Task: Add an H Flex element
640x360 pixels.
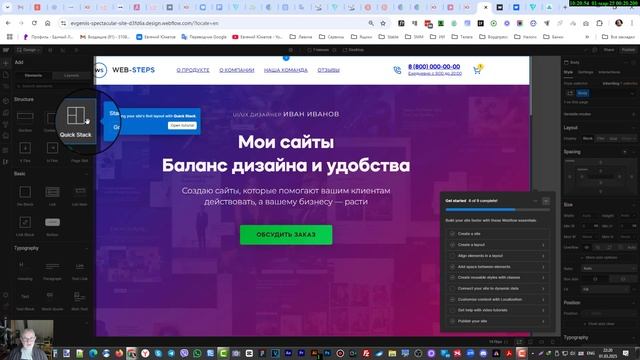Action: (52, 151)
